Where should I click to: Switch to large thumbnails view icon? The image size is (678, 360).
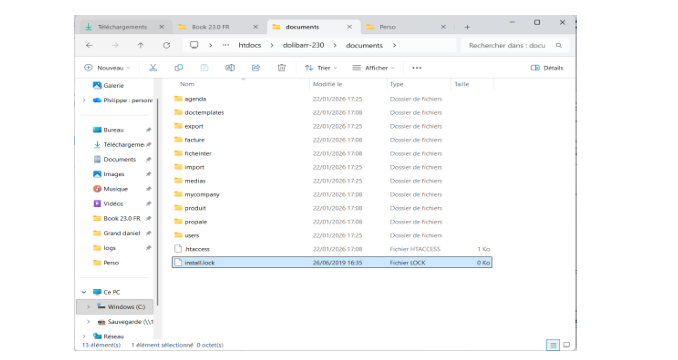point(566,345)
